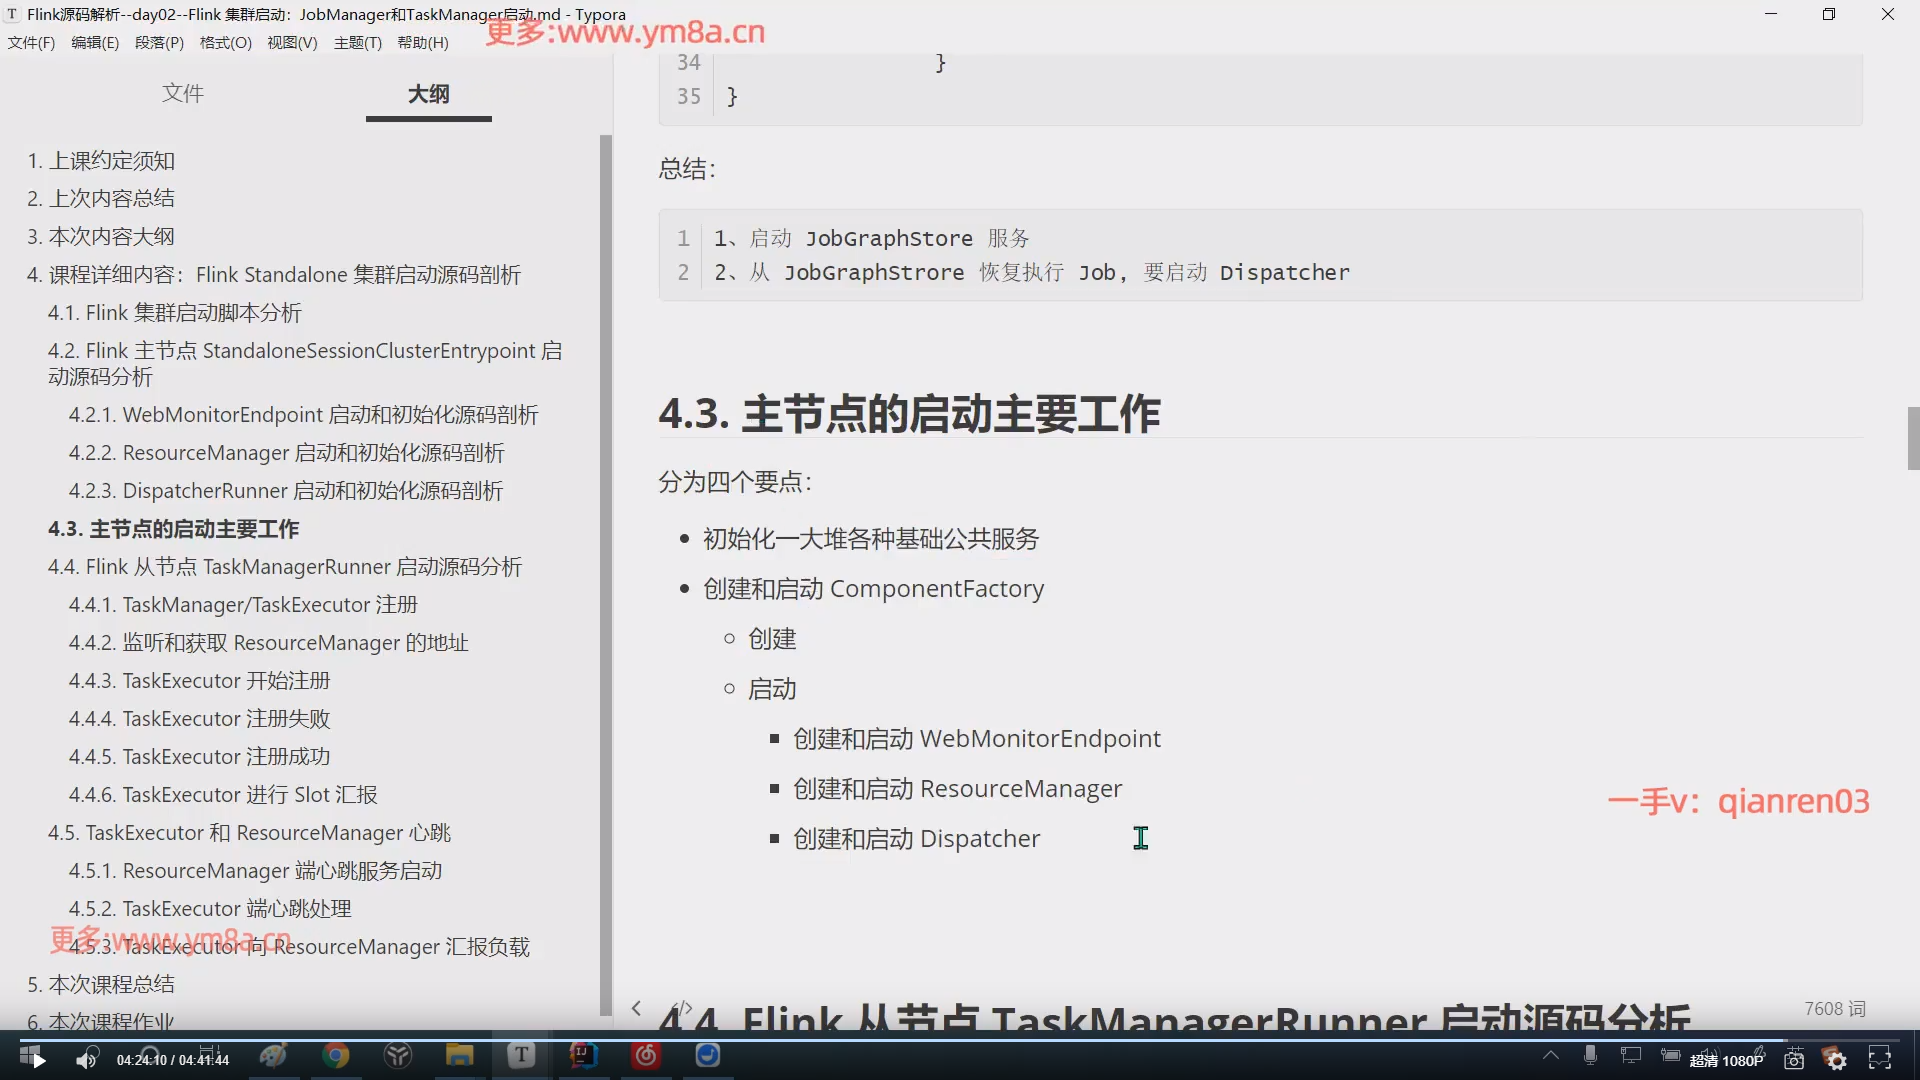Click the video player screenshot camera icon
This screenshot has width=1920, height=1080.
1794,1060
